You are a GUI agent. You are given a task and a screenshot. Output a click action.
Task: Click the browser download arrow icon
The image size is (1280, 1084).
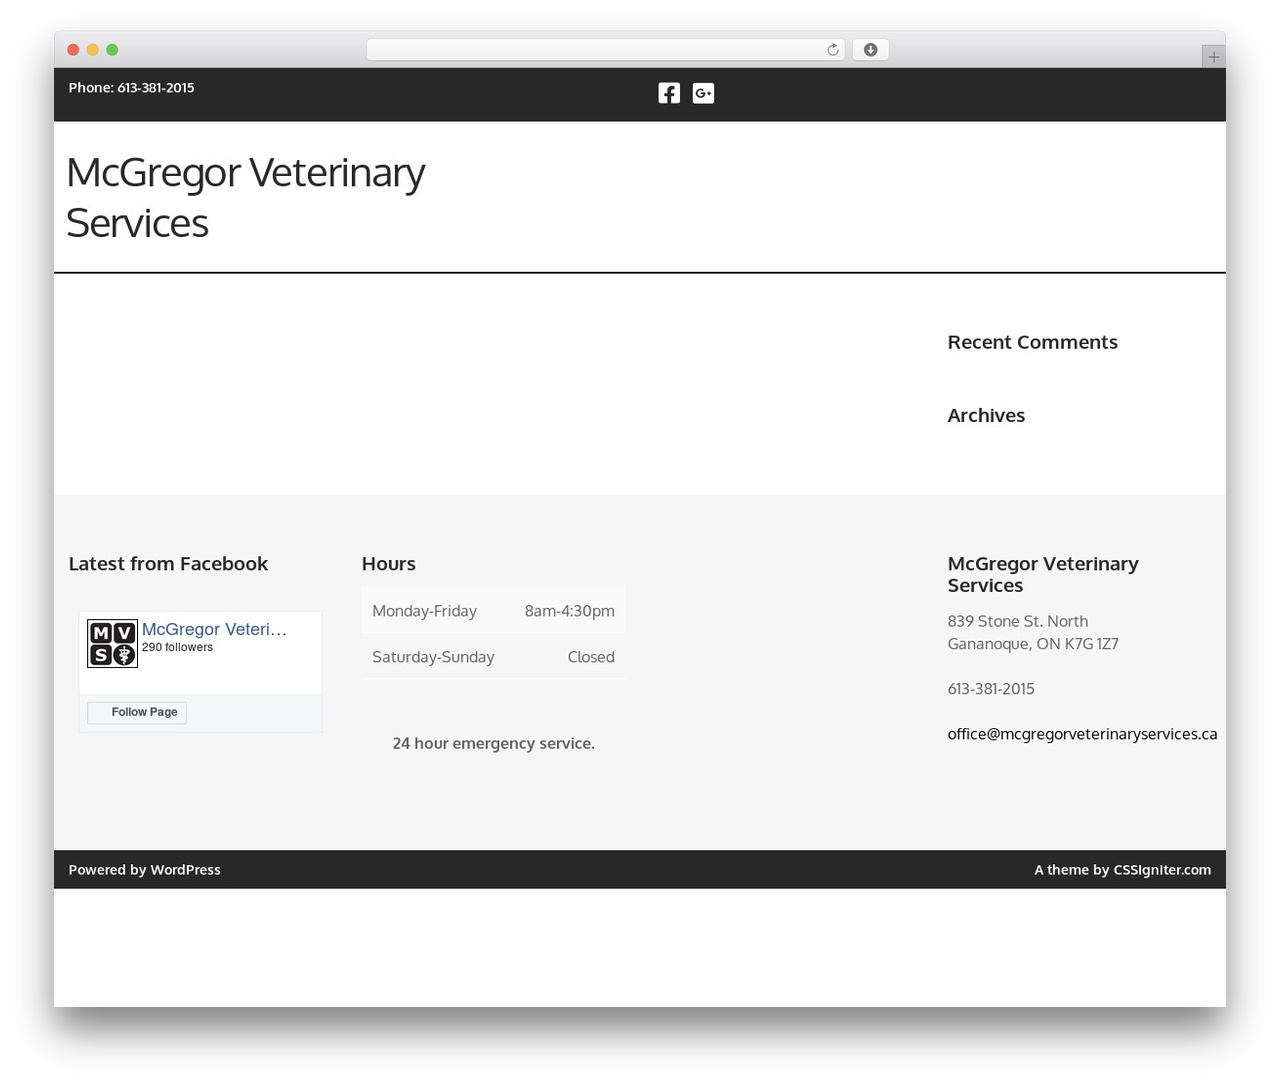point(870,50)
